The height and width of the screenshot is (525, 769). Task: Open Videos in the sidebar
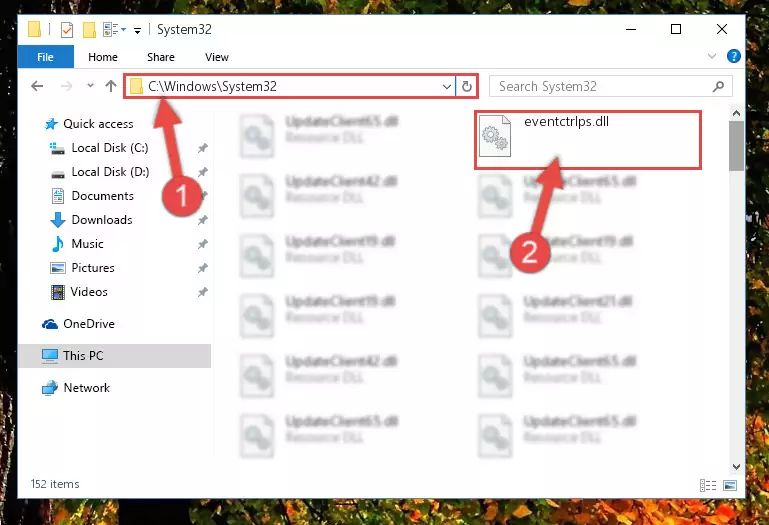[x=89, y=292]
